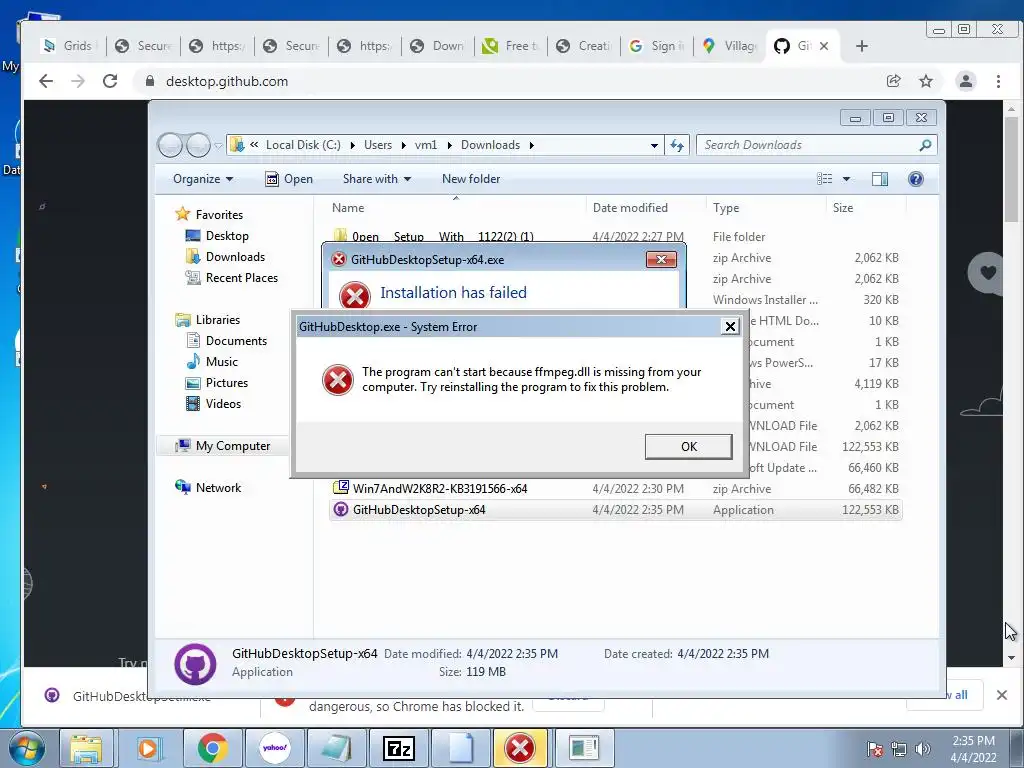Select Desktop under Favorites

(217, 236)
